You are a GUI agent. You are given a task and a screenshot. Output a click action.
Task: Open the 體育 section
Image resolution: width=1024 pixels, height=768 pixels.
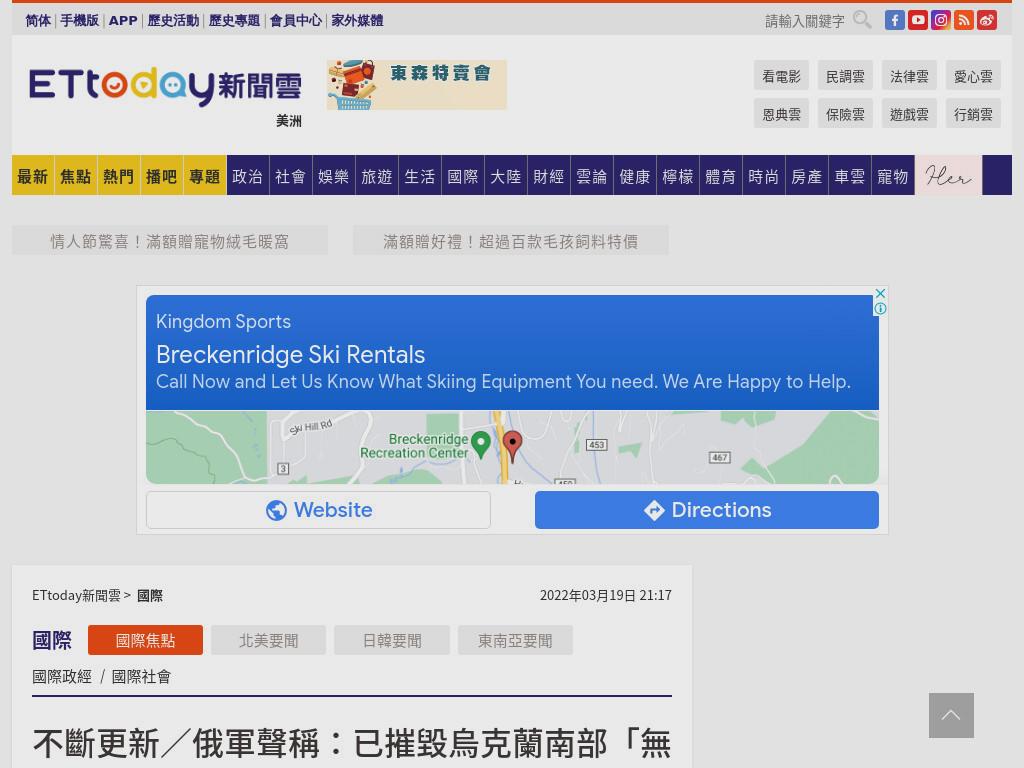coord(720,175)
